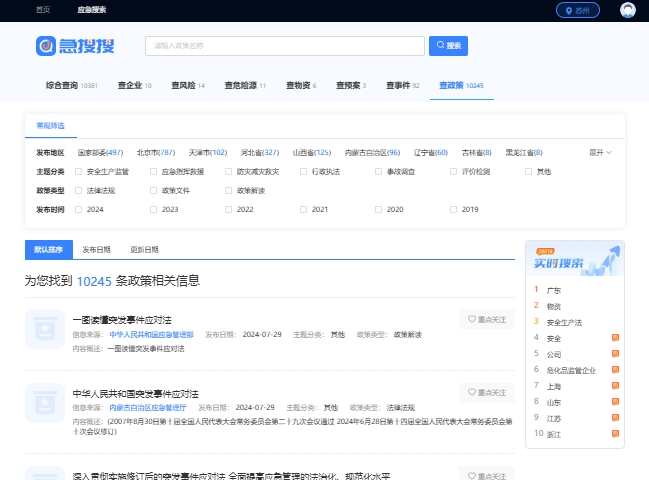Open the result 一图读懂突发事件应对法

pos(122,320)
